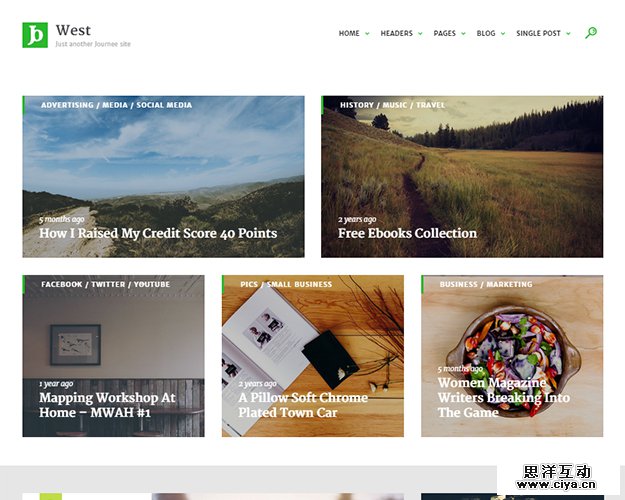Click the green search magnifier icon

(x=591, y=33)
